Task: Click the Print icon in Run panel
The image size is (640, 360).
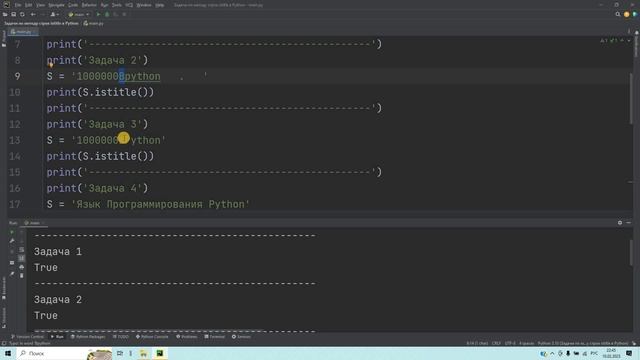Action: pyautogui.click(x=22, y=267)
